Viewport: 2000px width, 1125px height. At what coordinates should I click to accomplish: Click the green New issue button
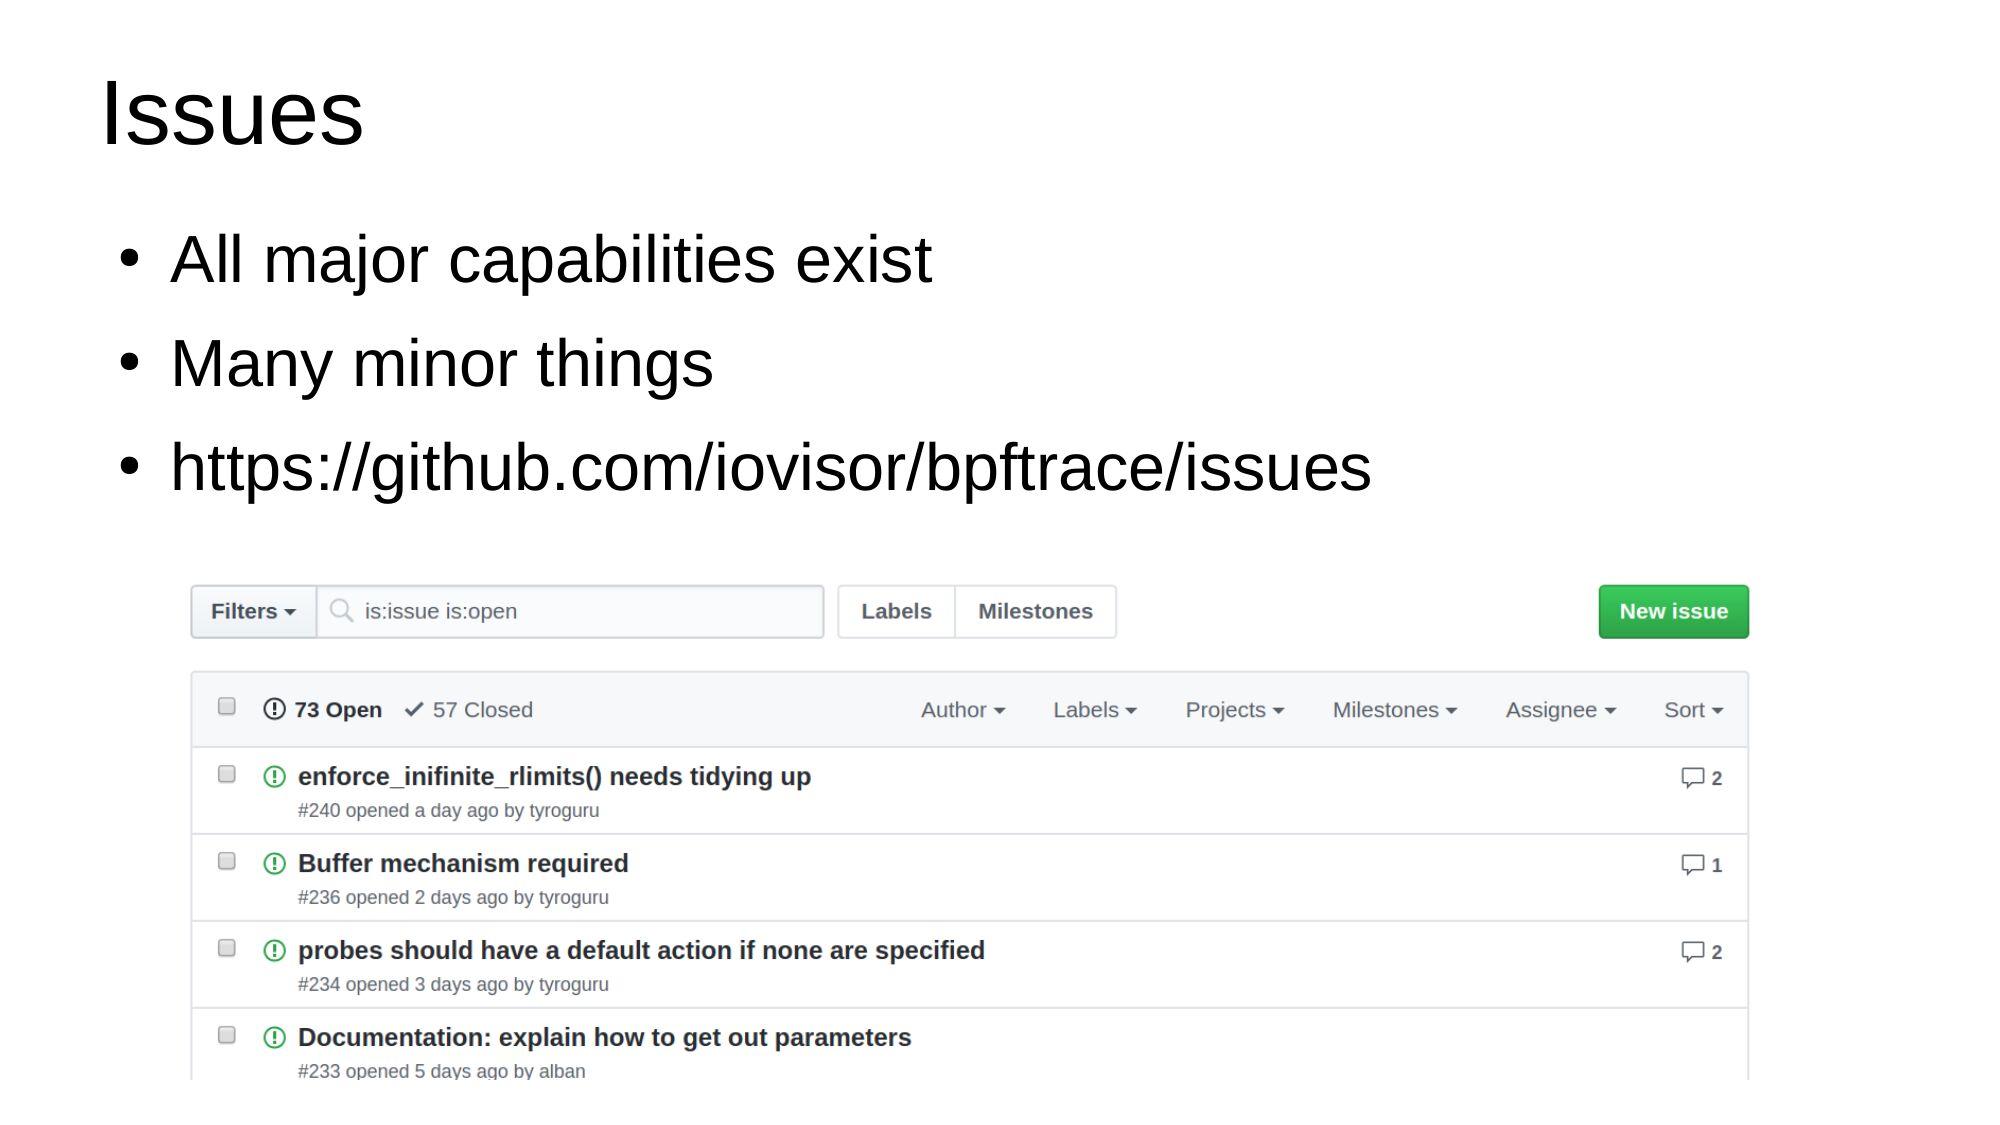[1673, 611]
